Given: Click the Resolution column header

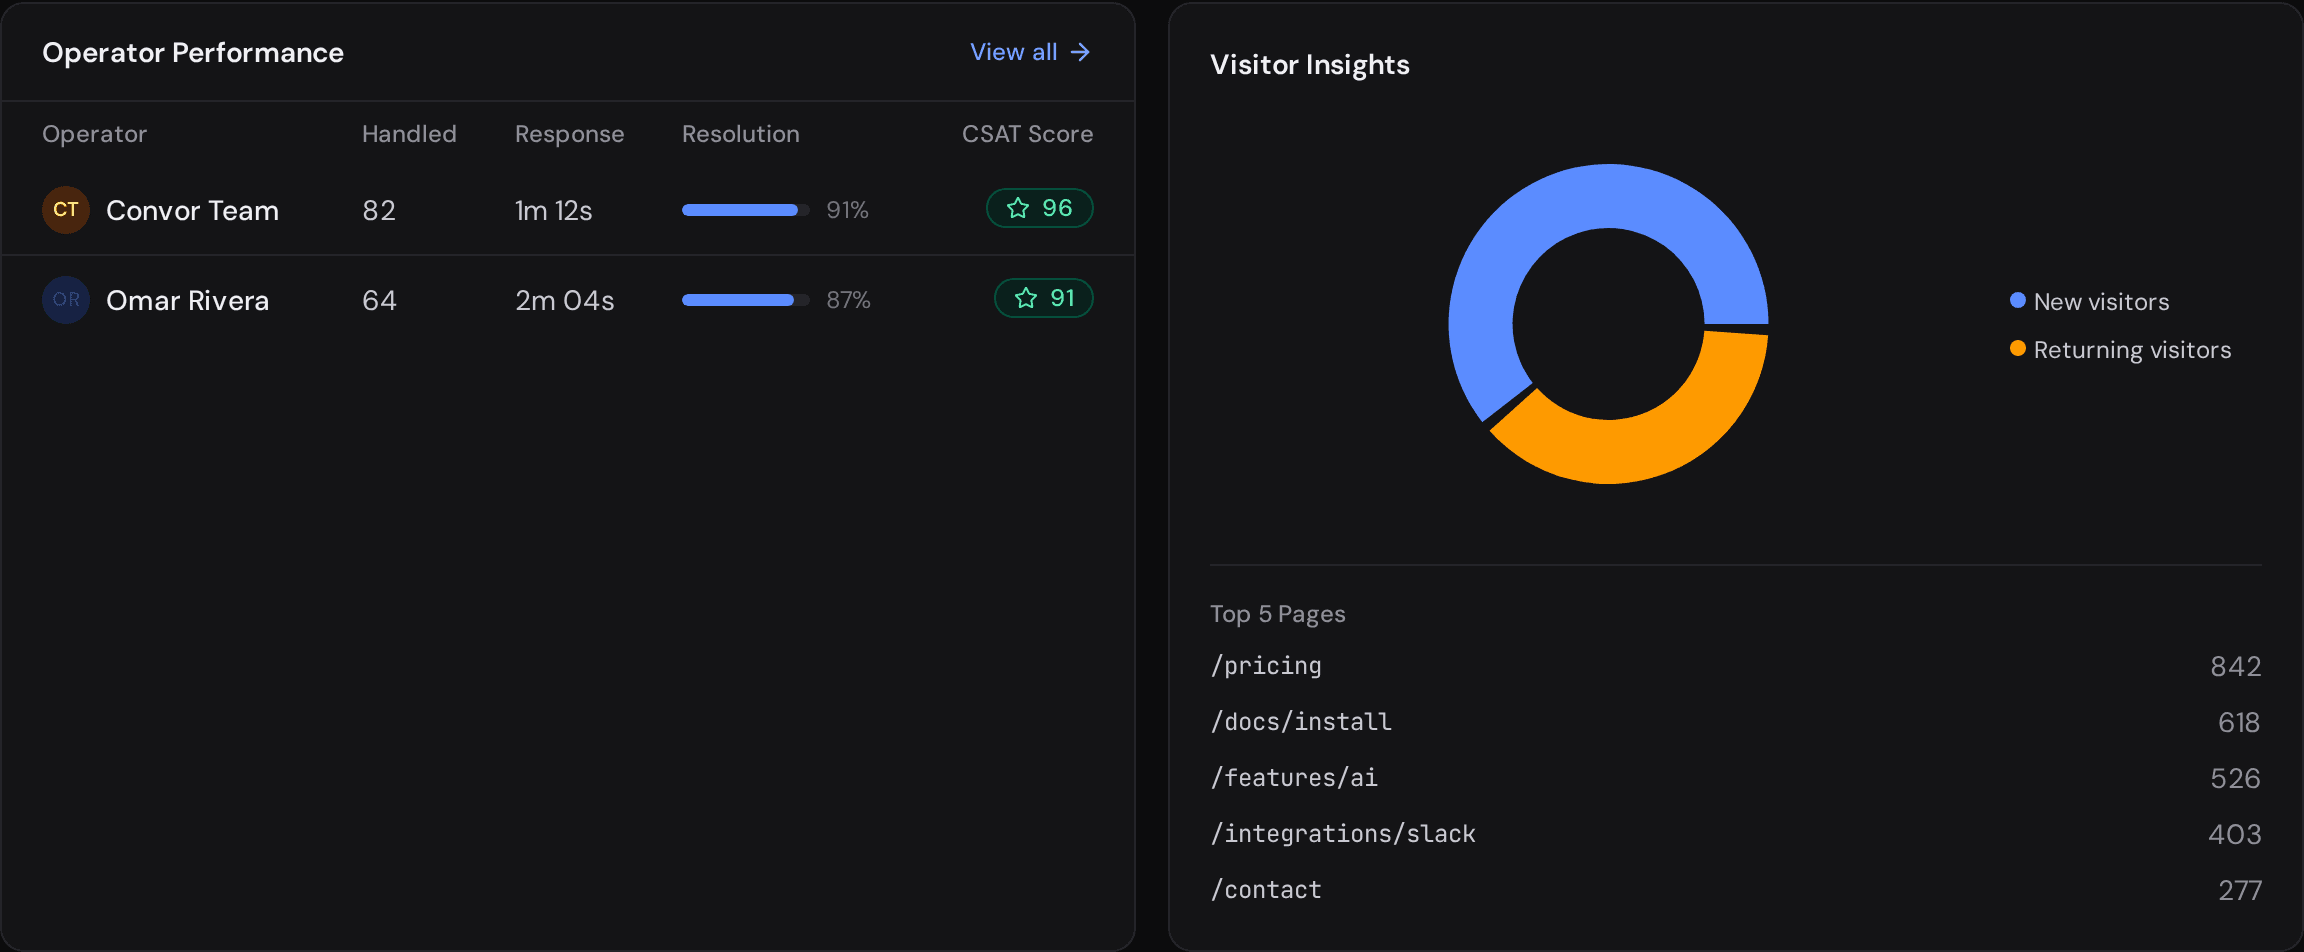Looking at the screenshot, I should pyautogui.click(x=740, y=134).
